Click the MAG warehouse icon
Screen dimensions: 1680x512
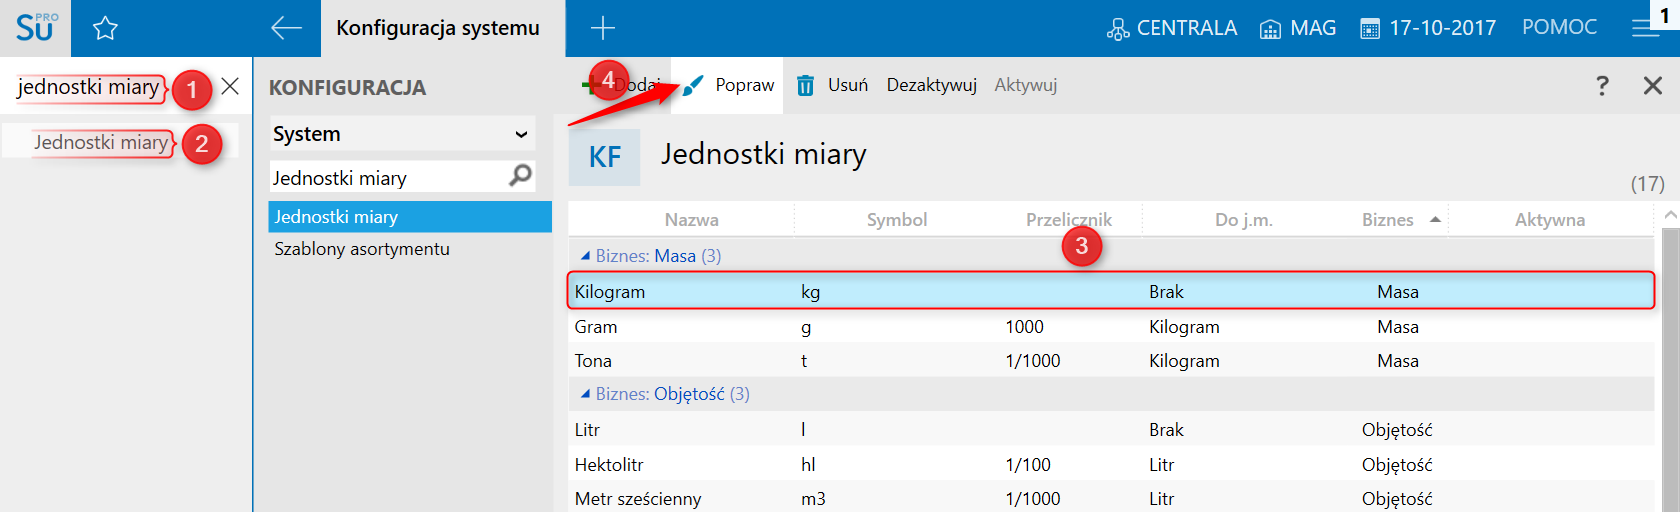(1270, 30)
